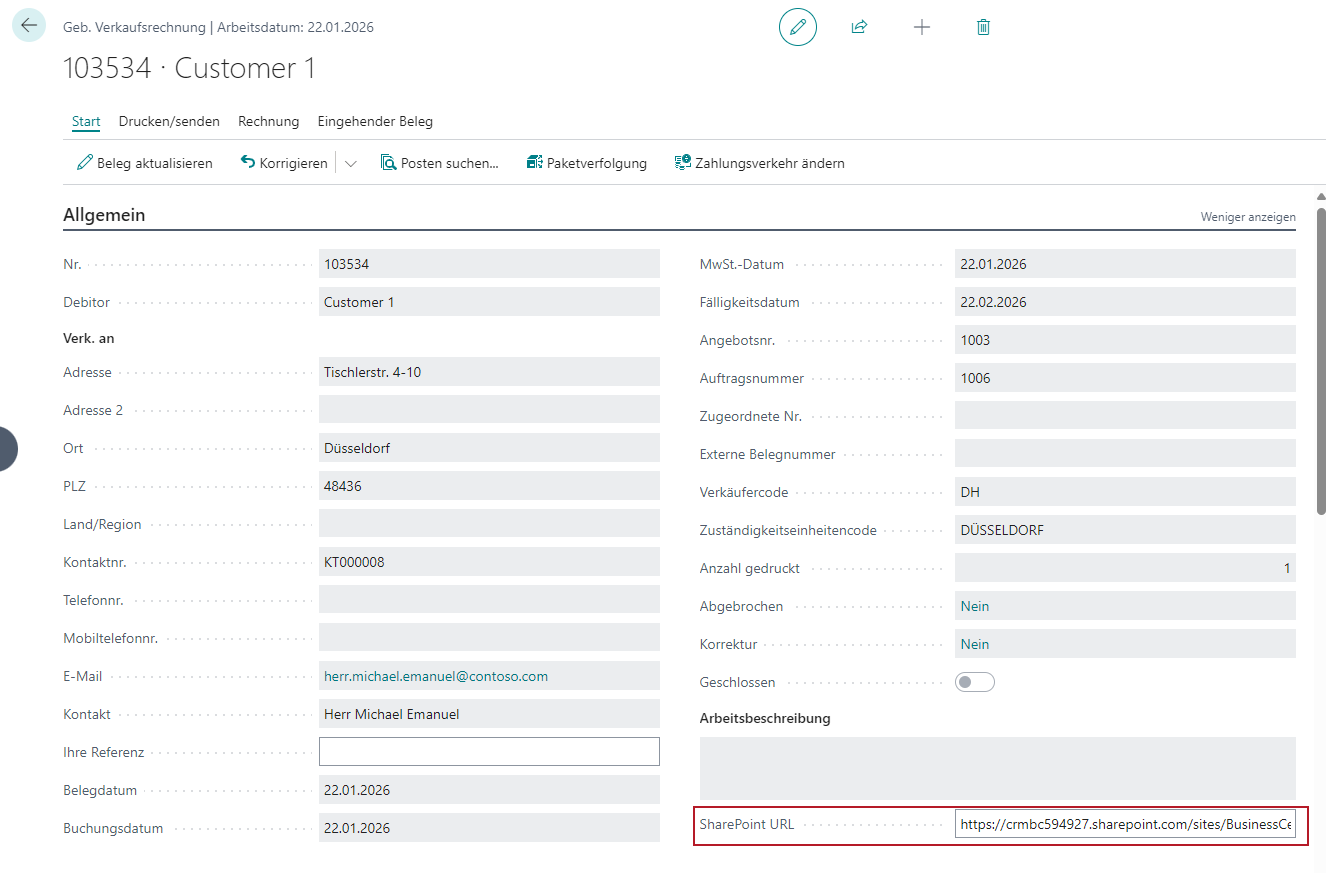
Task: Run Beleg aktualisieren action
Action: pos(144,162)
